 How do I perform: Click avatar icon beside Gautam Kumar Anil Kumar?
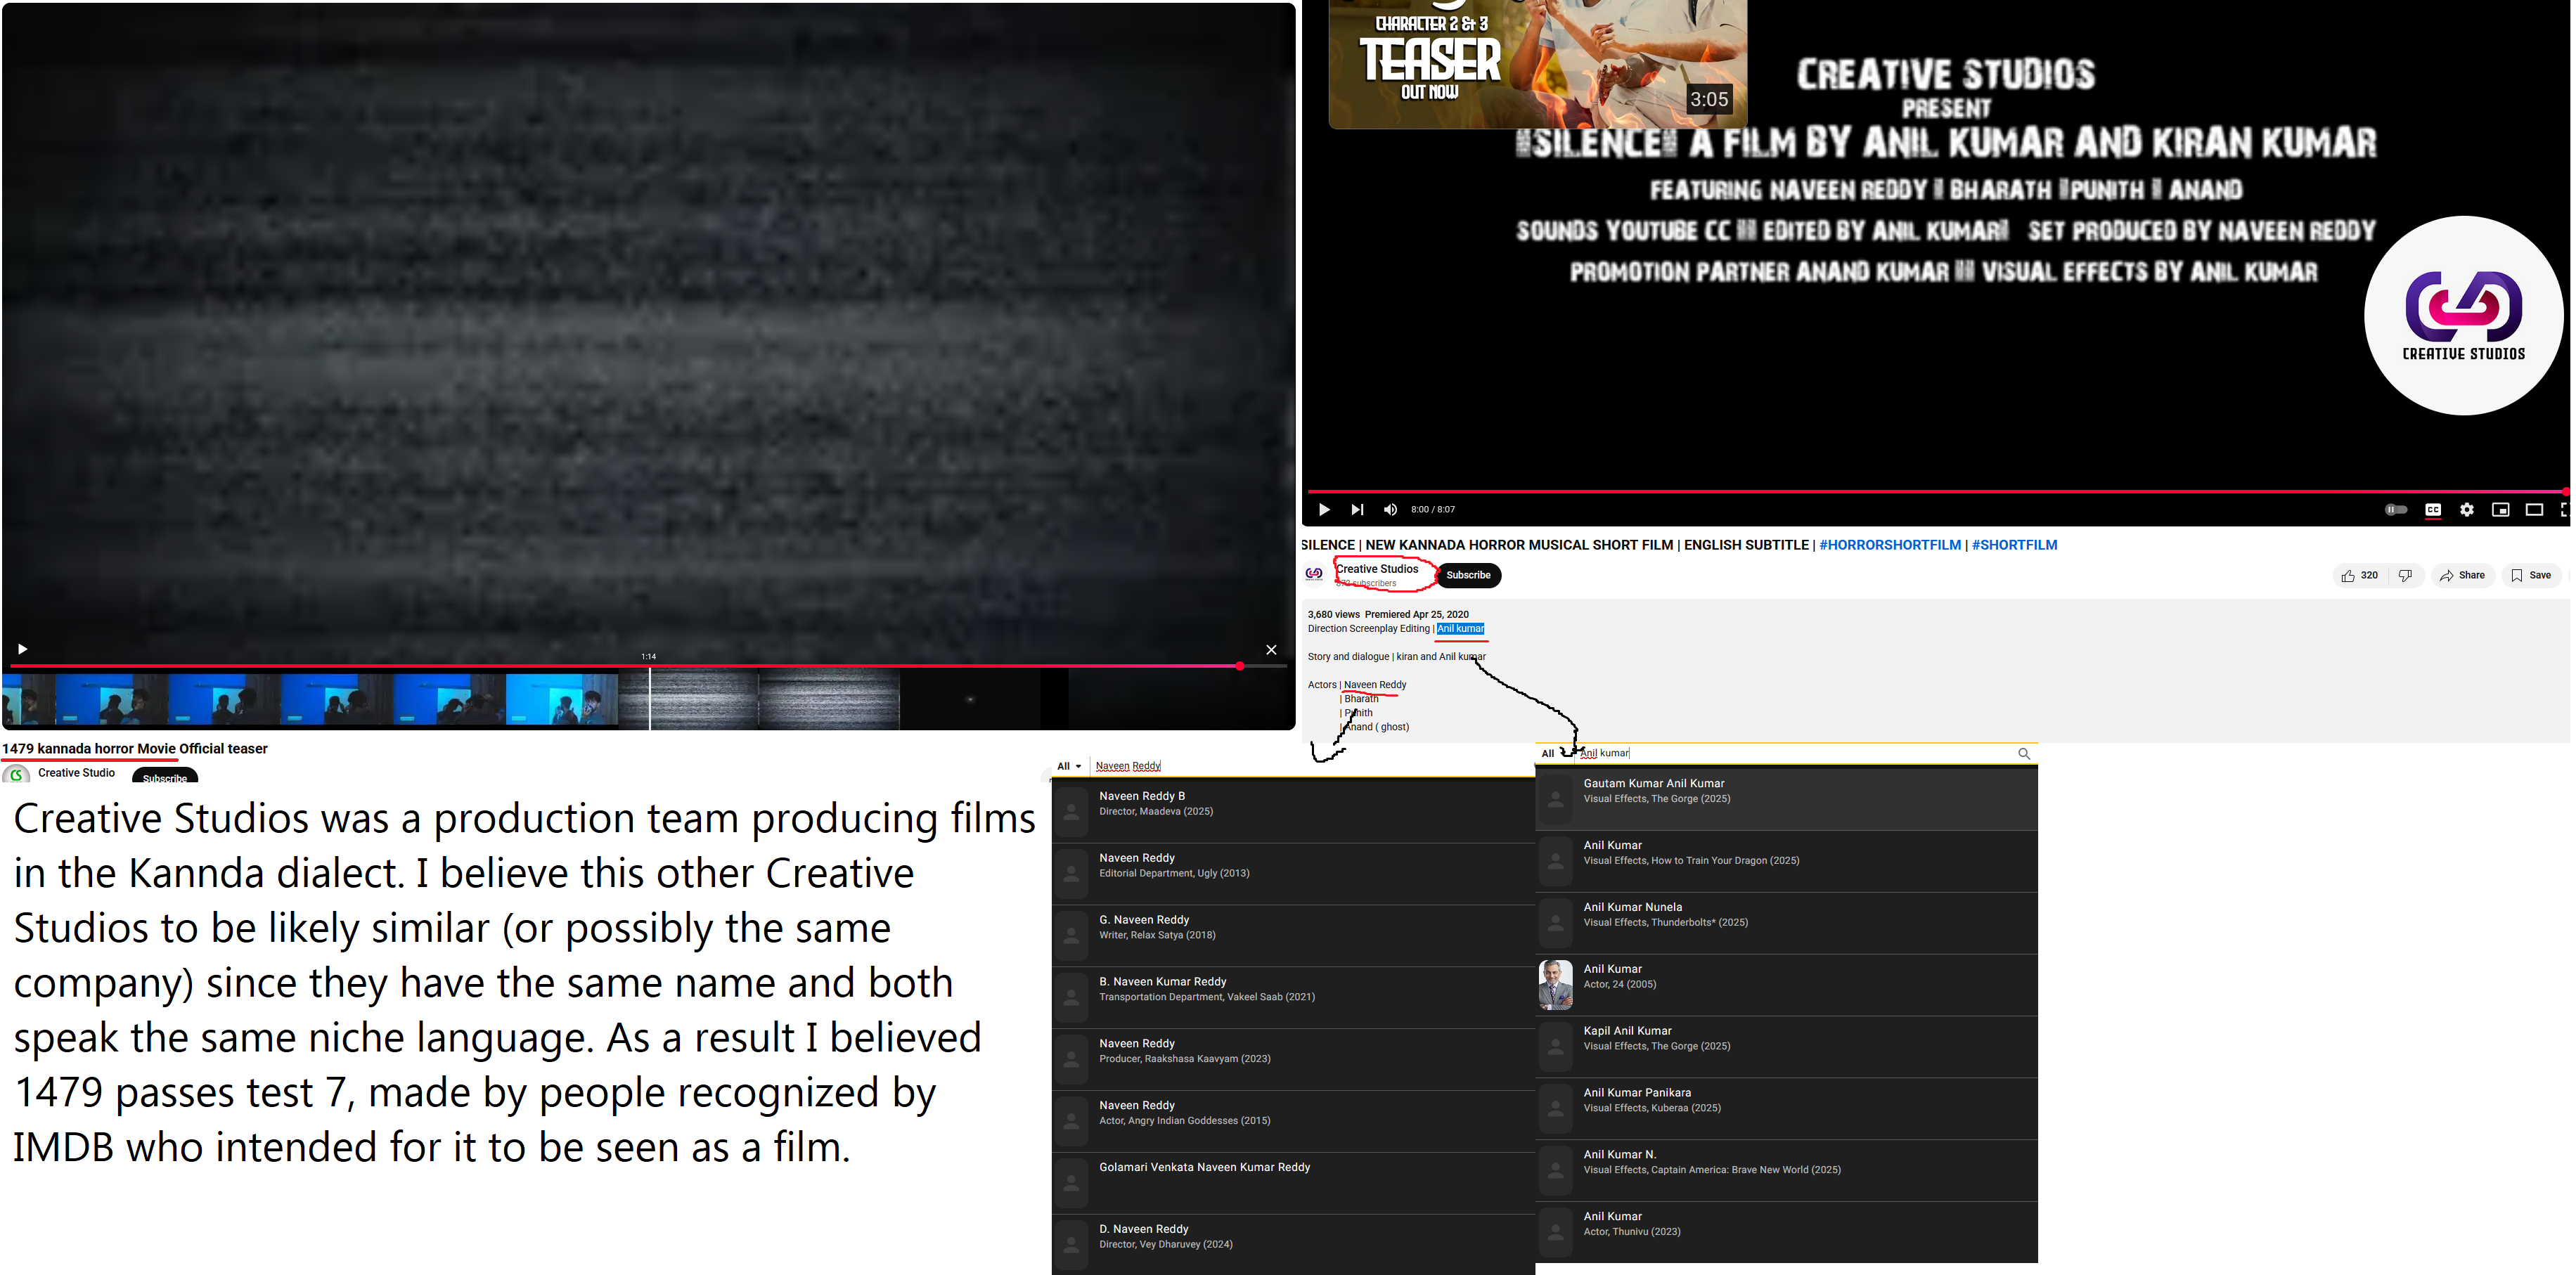pos(1556,799)
